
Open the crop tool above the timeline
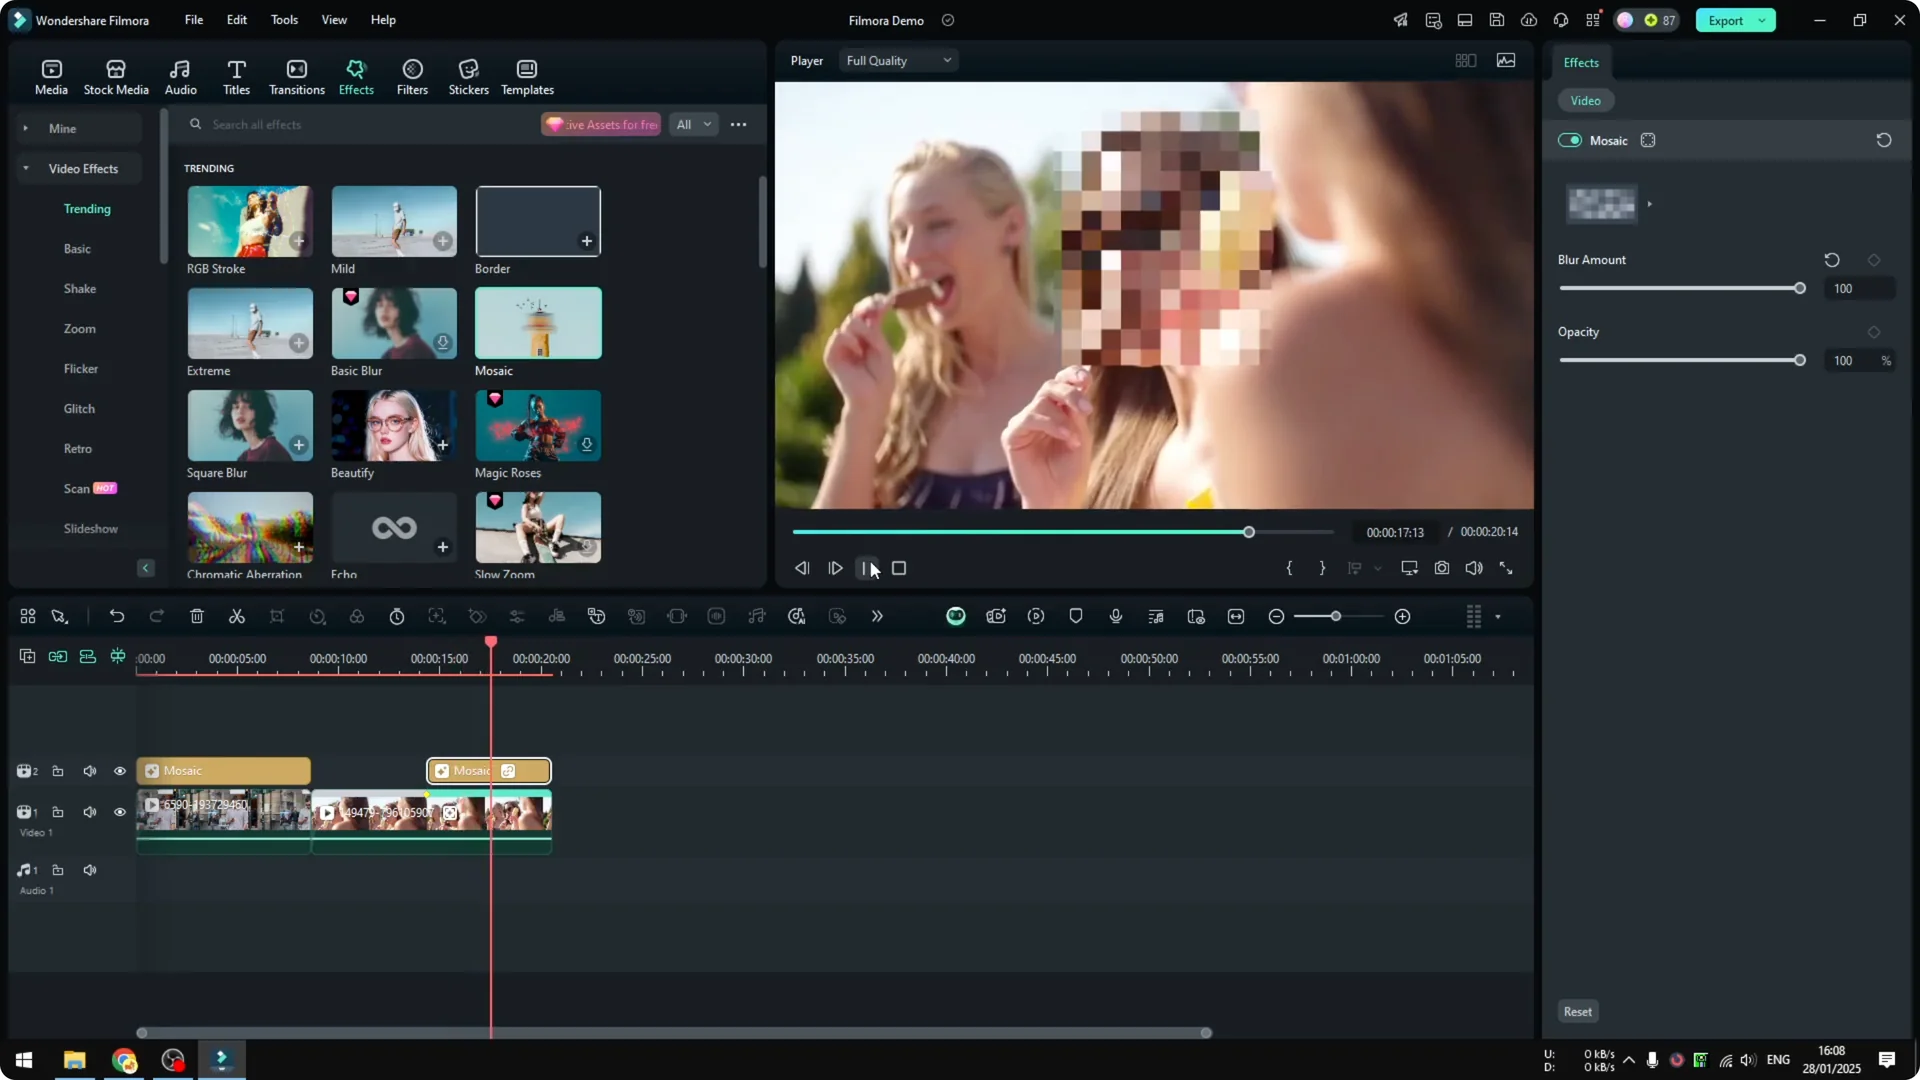277,616
